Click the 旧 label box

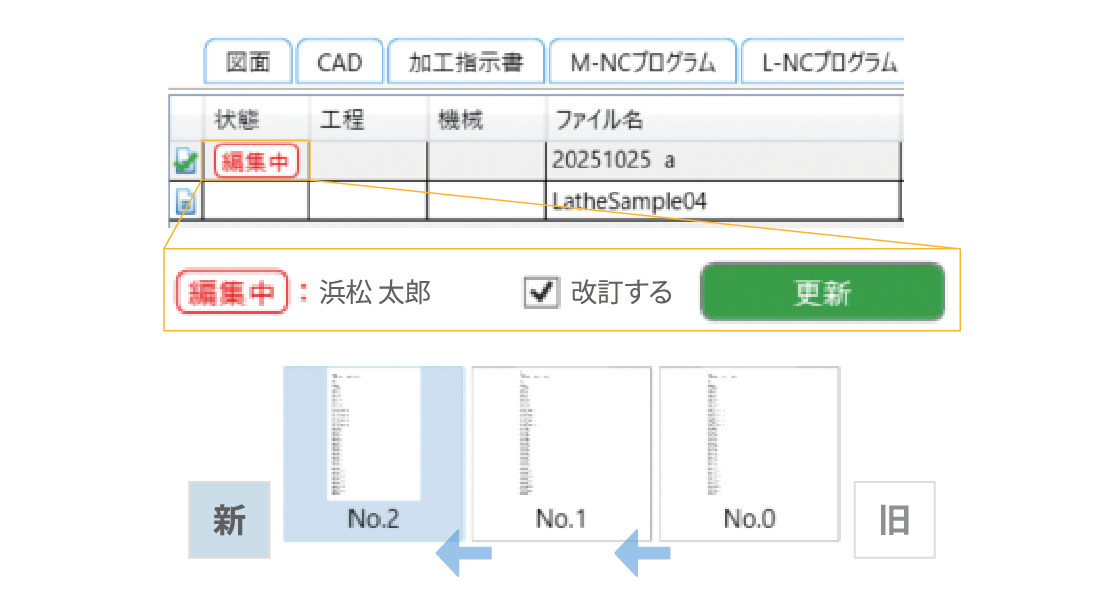[894, 520]
